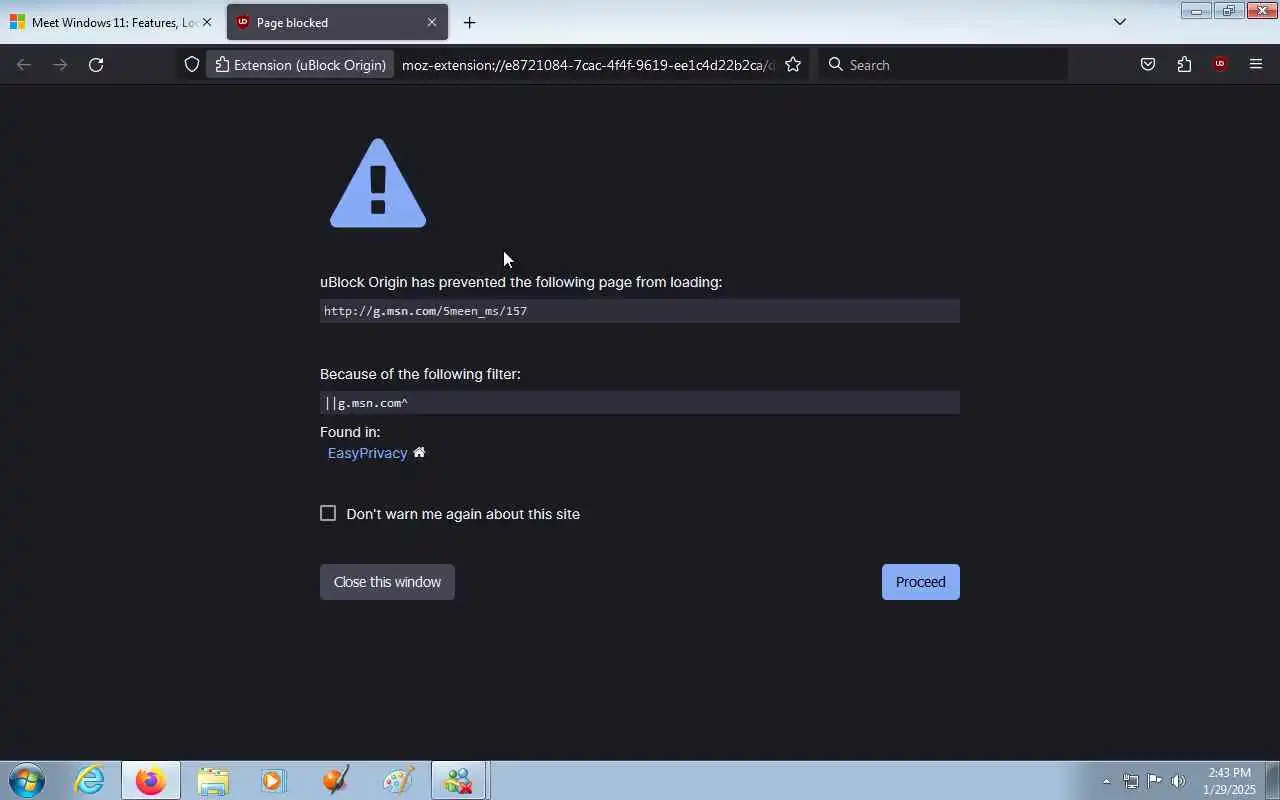Open Windows Media Player in taskbar
The width and height of the screenshot is (1280, 800).
click(274, 780)
